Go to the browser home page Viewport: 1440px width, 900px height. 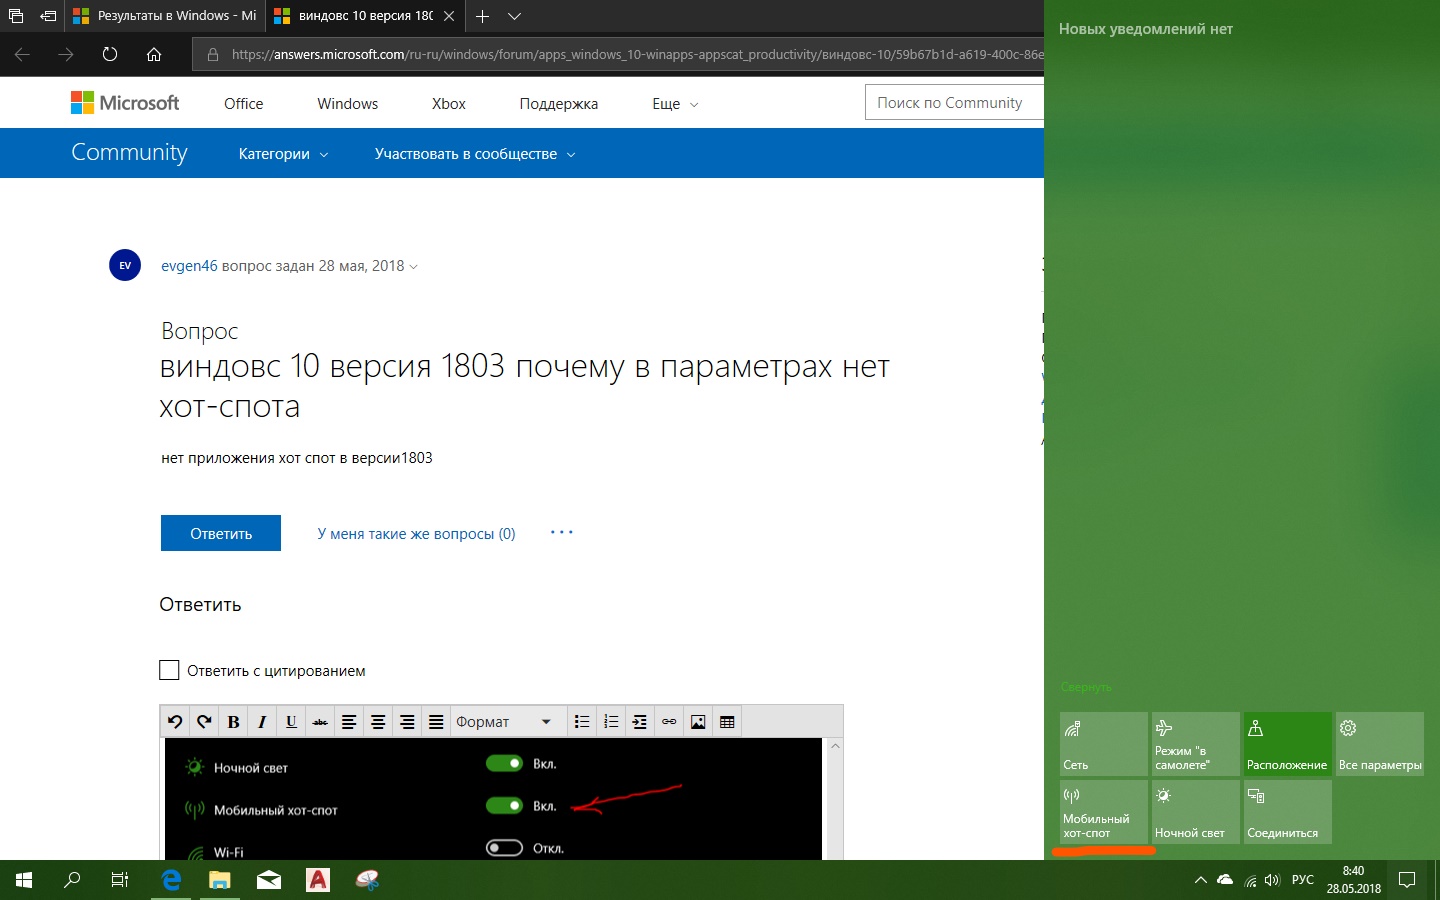(154, 54)
